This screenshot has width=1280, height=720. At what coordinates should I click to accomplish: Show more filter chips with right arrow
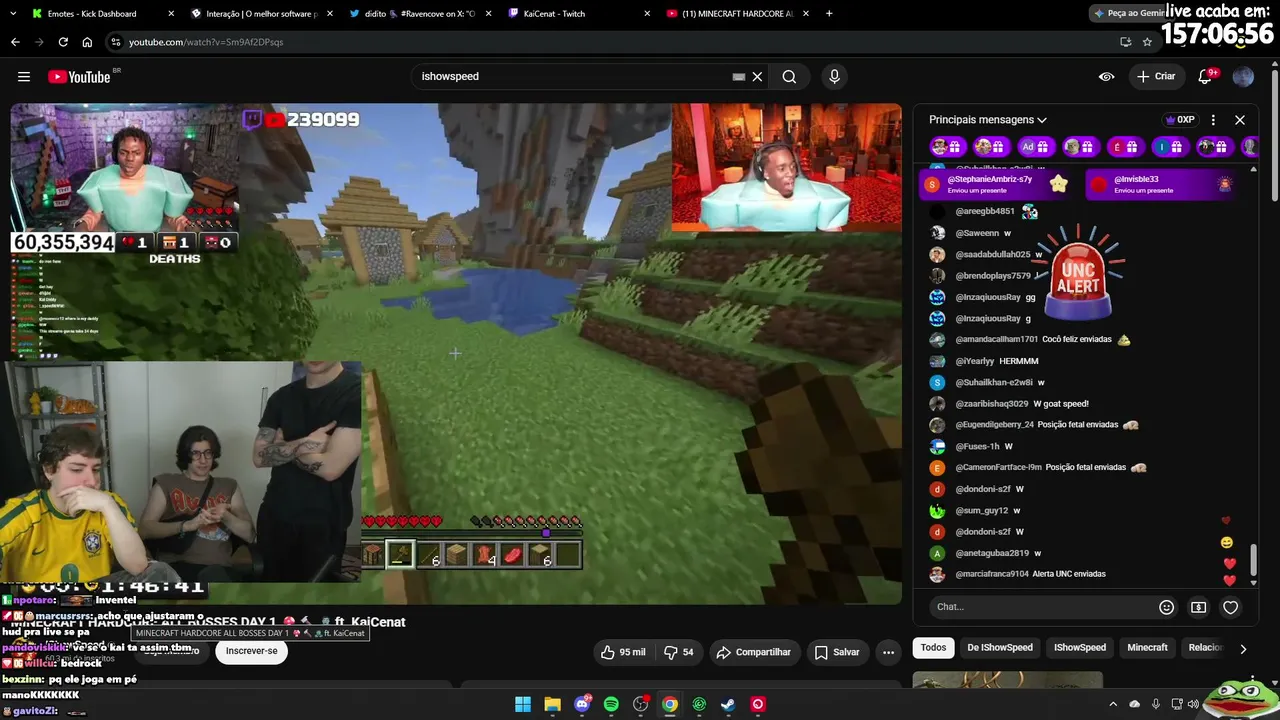(1243, 649)
